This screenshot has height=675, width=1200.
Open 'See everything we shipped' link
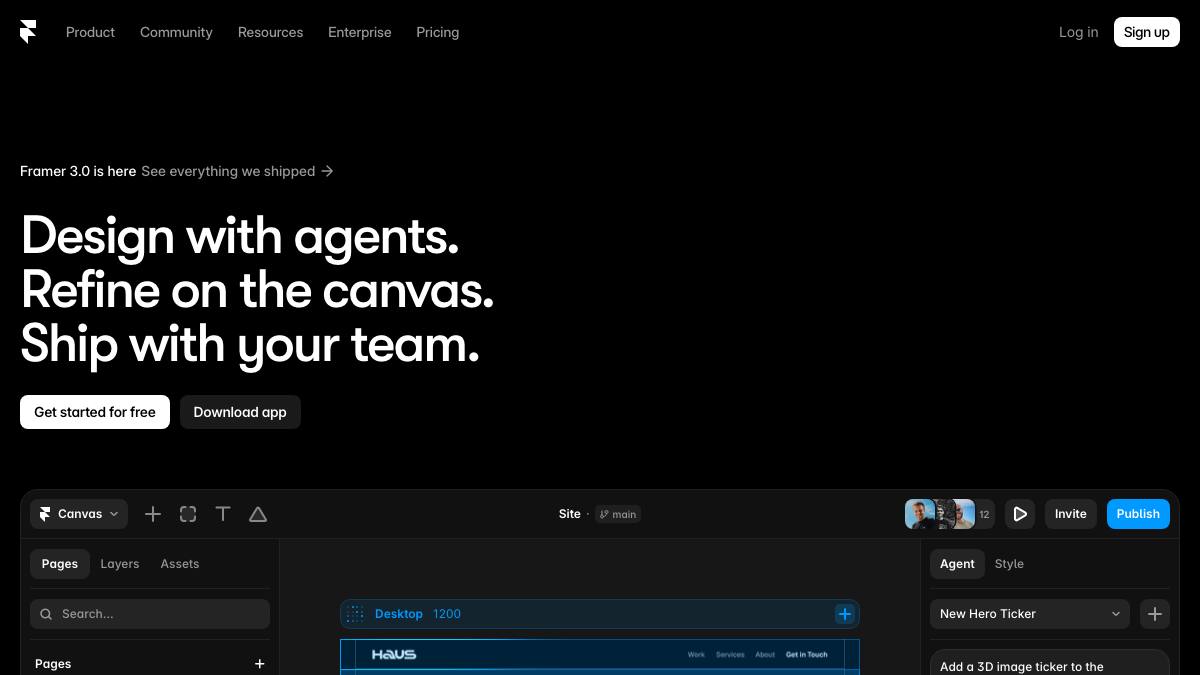click(x=237, y=171)
